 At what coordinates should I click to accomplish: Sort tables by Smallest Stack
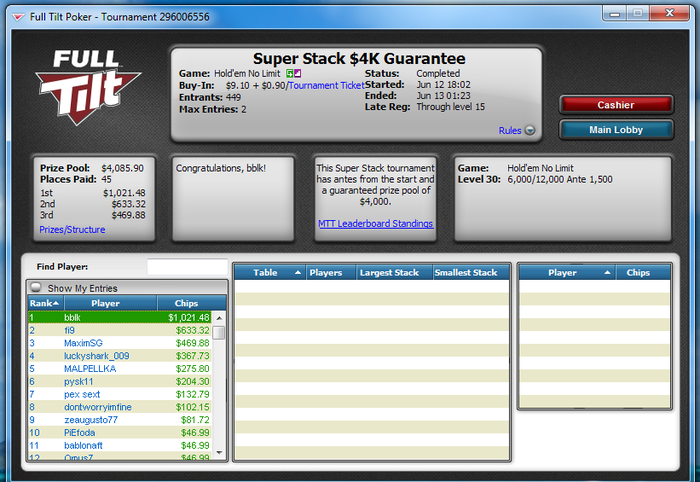click(471, 273)
